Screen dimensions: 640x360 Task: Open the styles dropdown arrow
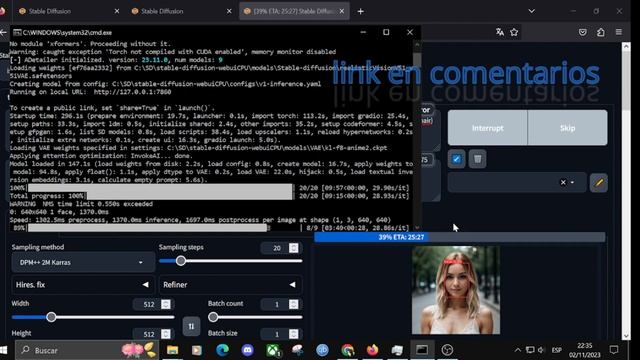[572, 182]
